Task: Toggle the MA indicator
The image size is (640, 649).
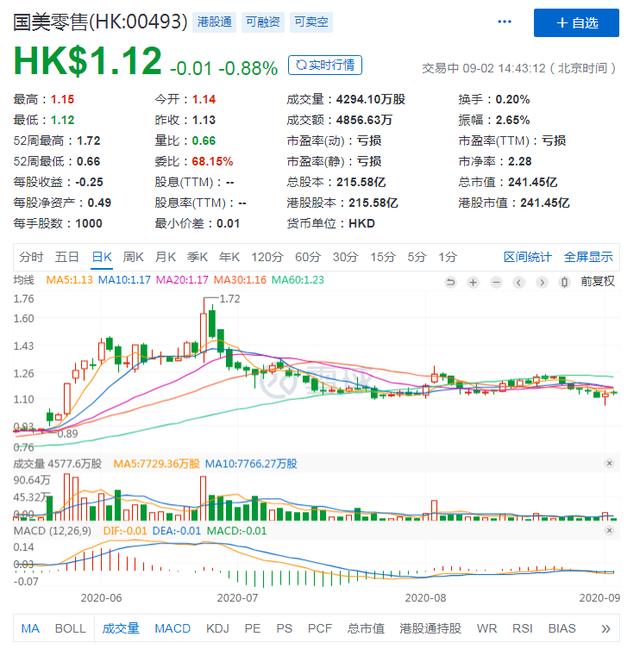Action: click(30, 629)
